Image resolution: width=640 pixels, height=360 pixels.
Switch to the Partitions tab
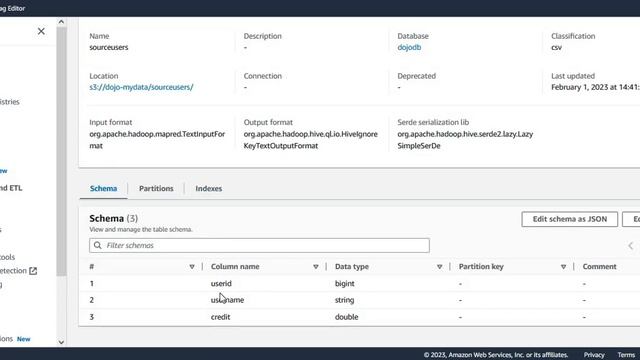156,189
